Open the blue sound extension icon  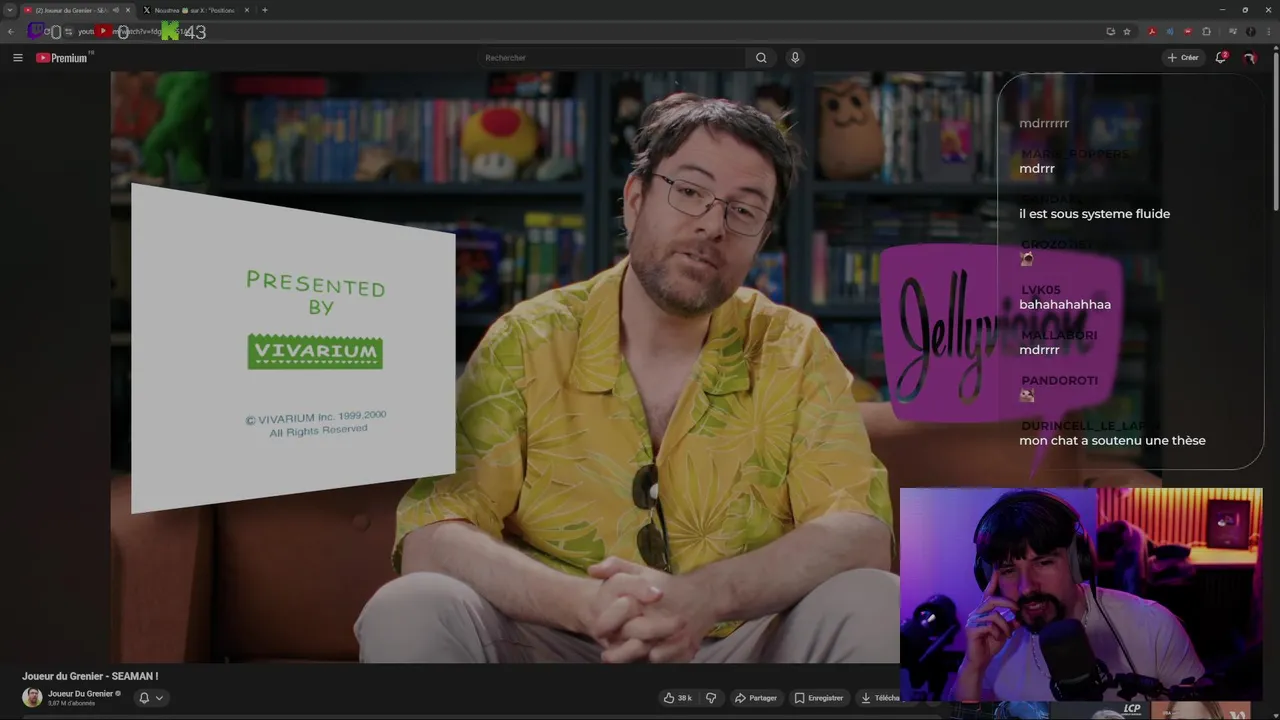[x=1170, y=32]
